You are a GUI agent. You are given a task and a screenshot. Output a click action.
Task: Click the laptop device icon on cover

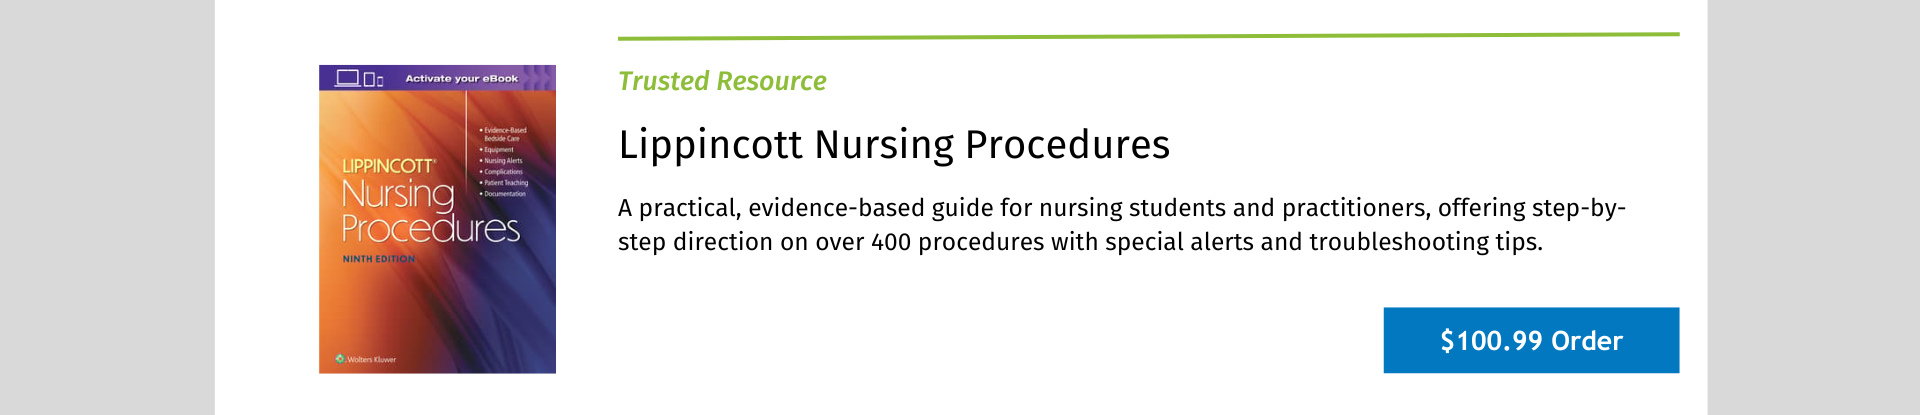347,78
